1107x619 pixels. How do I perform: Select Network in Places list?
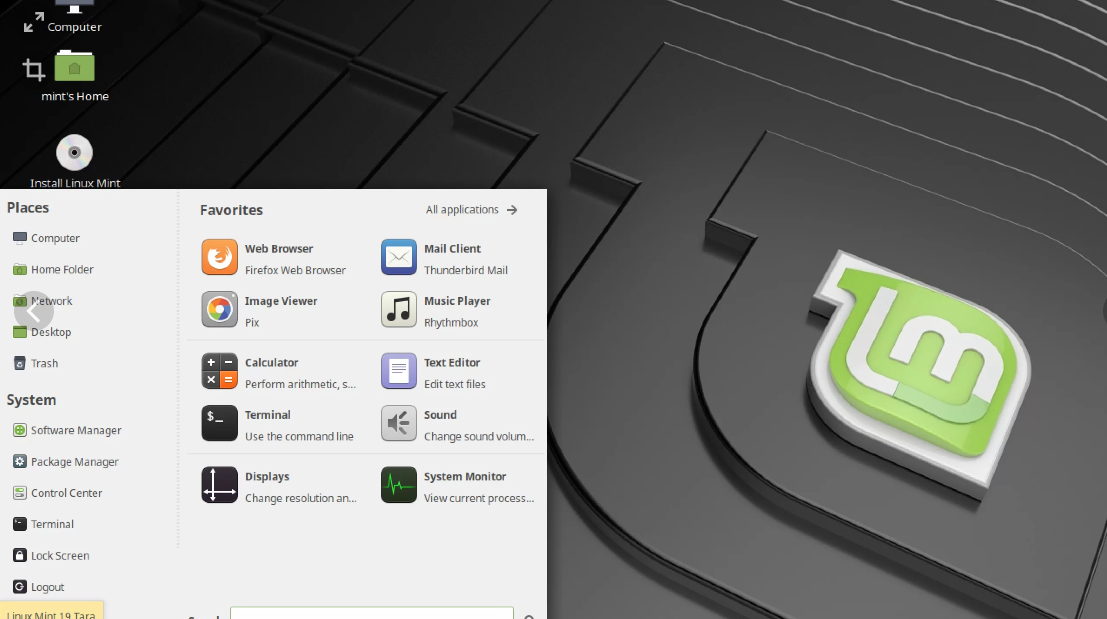[x=52, y=301]
